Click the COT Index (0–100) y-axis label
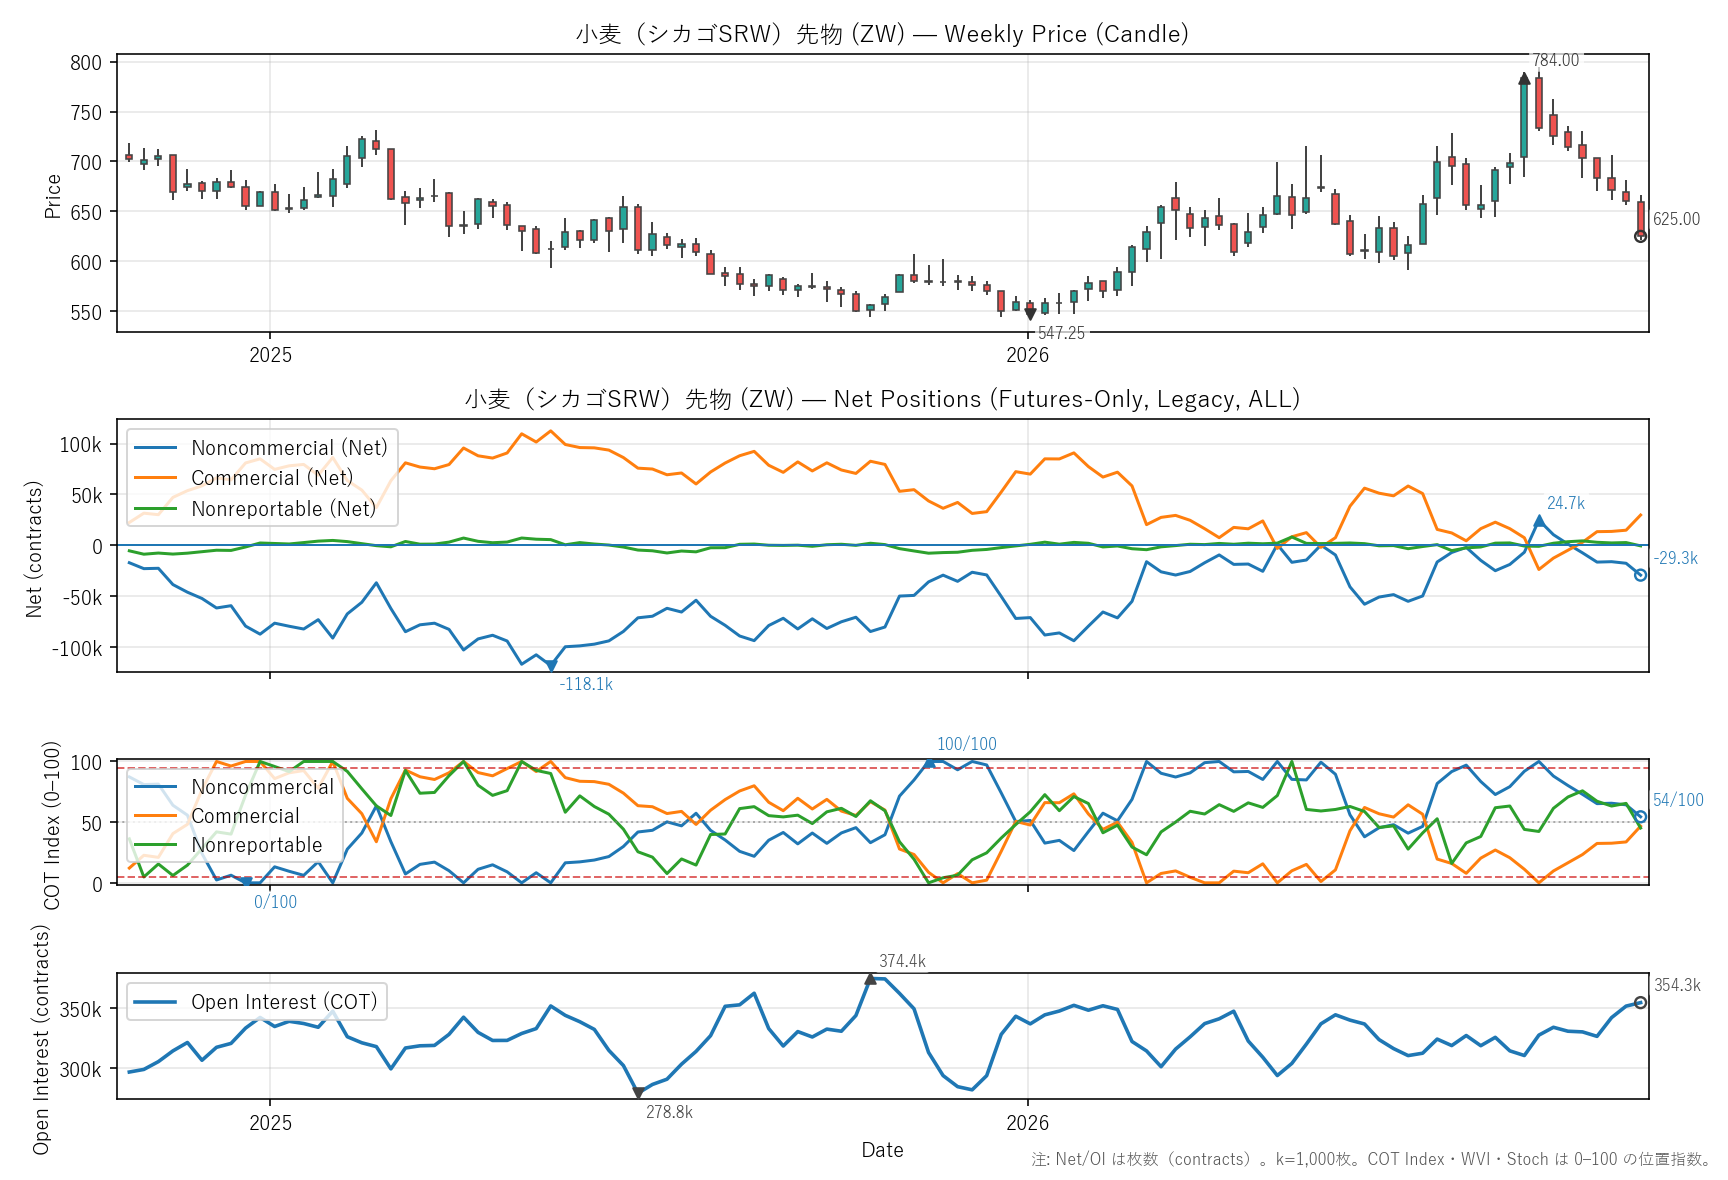 point(52,825)
